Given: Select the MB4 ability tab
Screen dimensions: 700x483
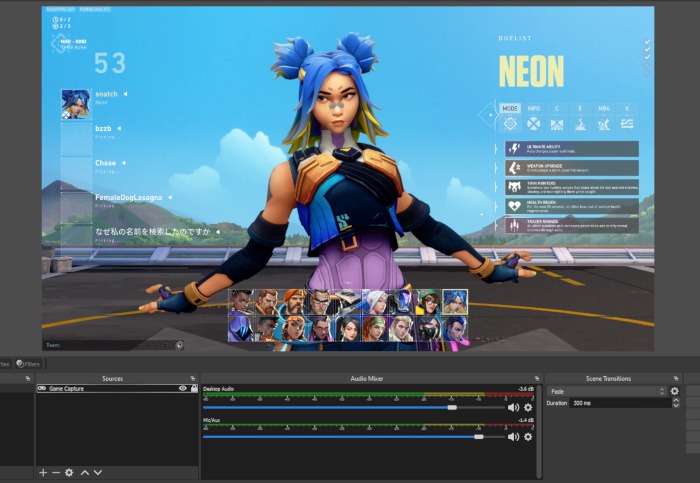Looking at the screenshot, I should point(604,108).
